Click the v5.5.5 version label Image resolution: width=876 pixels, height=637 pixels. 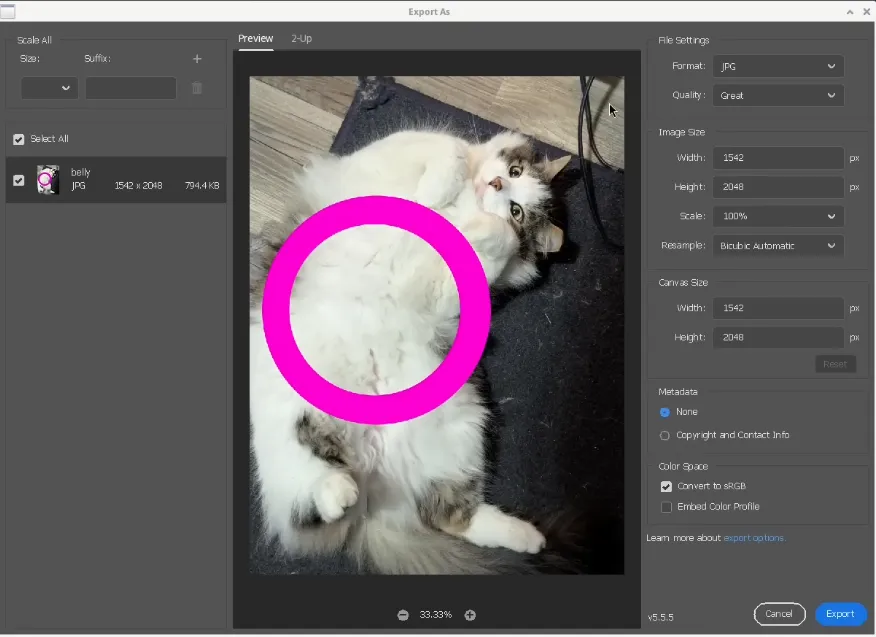[x=660, y=617]
